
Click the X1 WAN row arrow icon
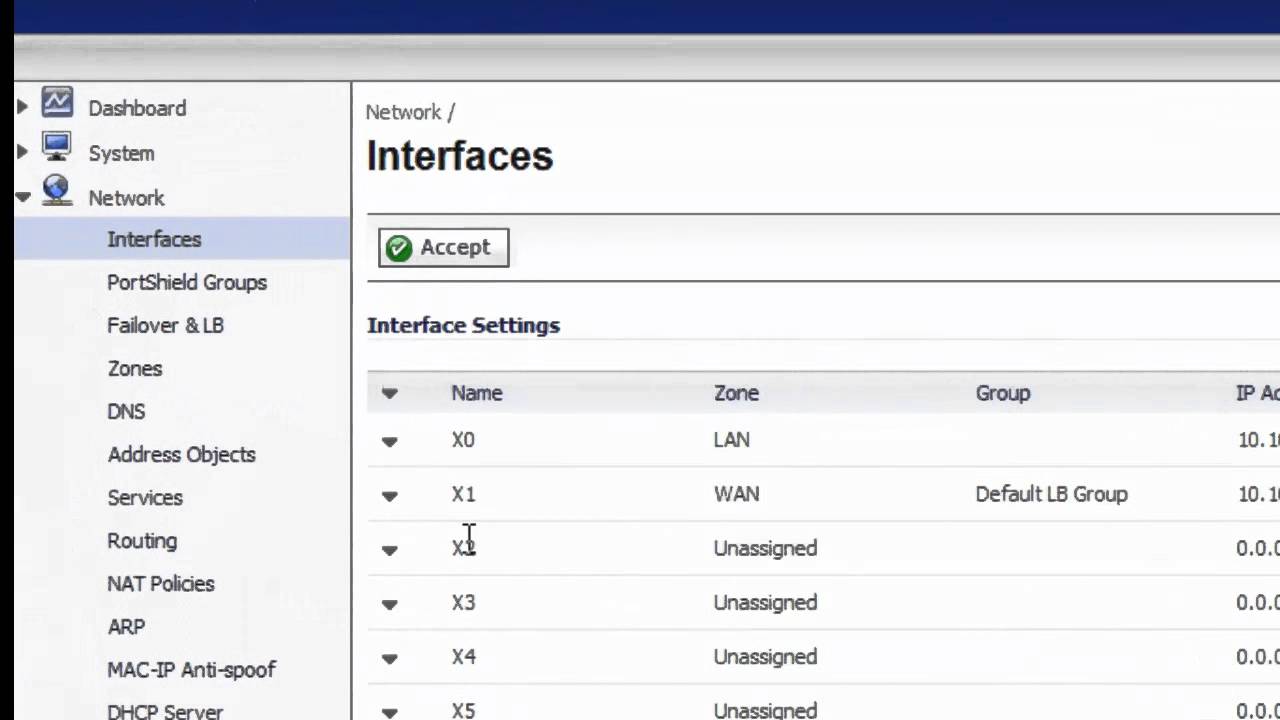pyautogui.click(x=389, y=495)
